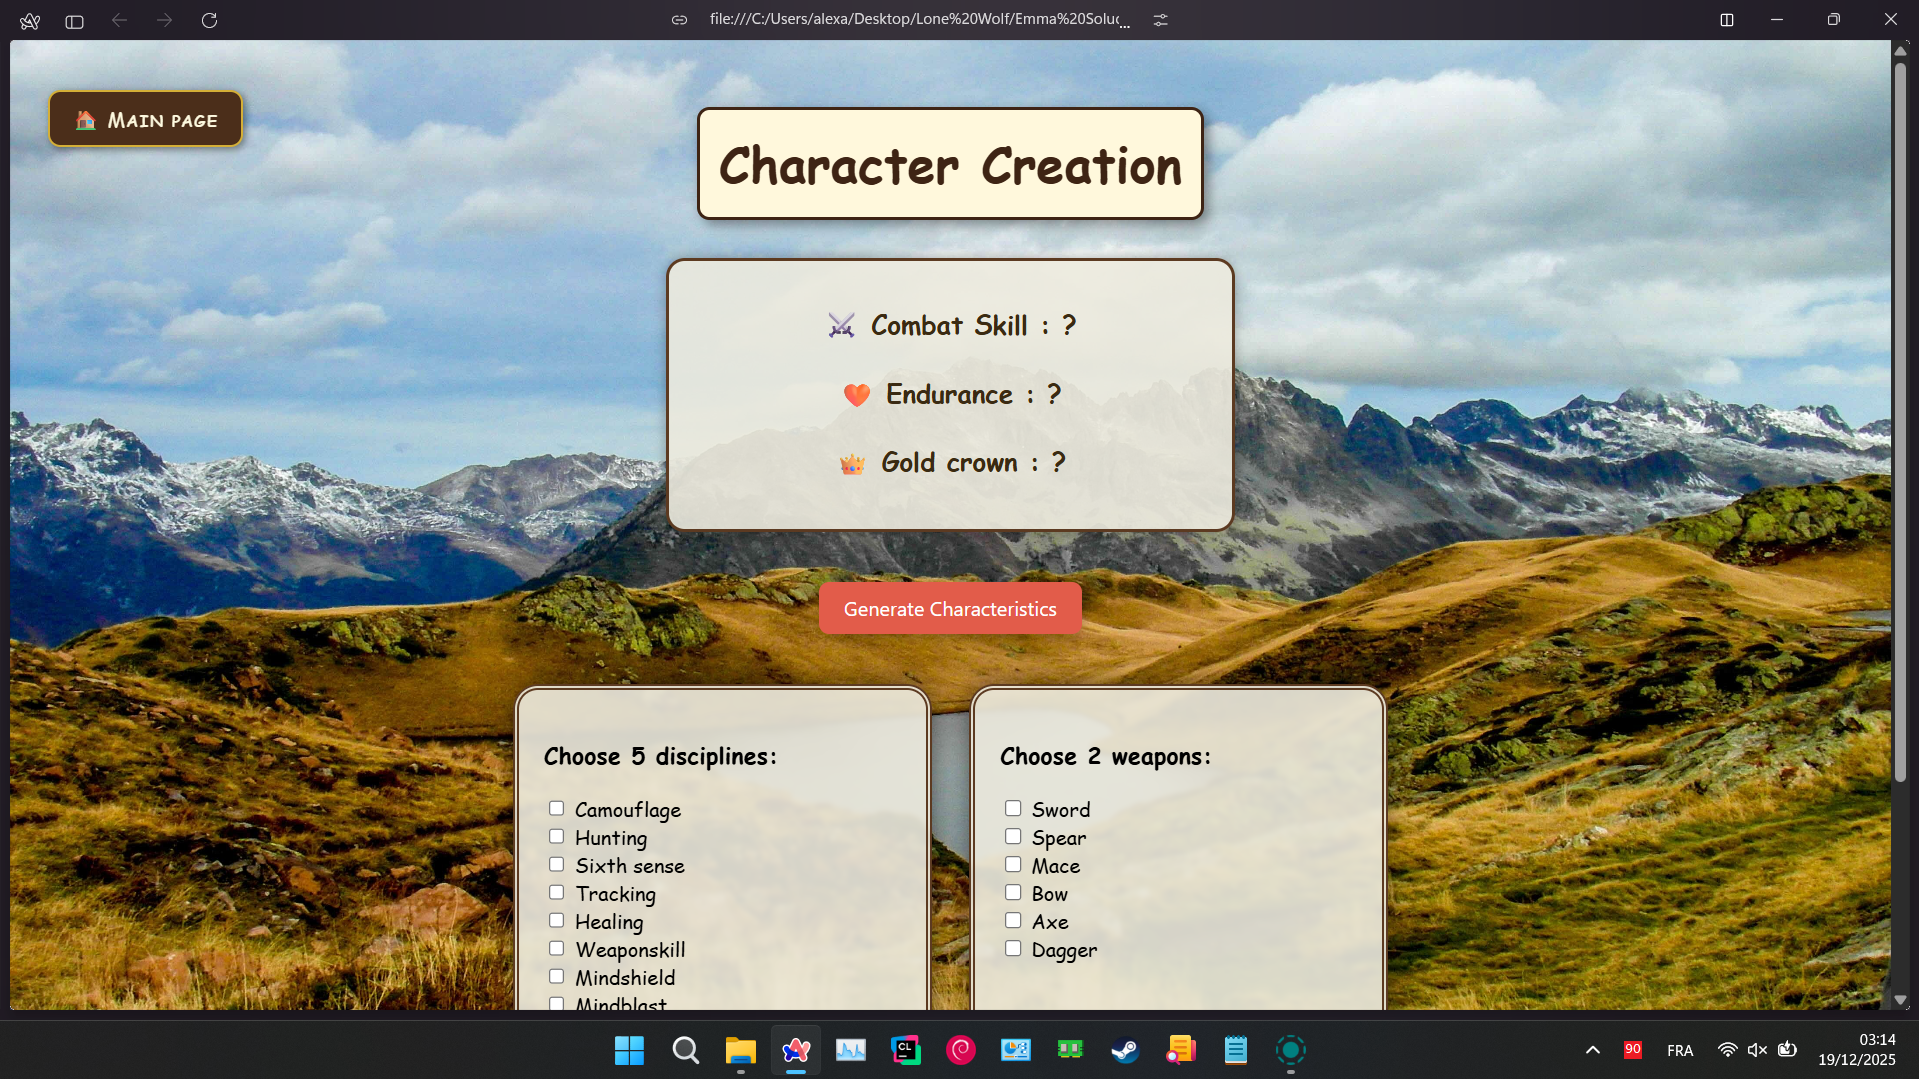This screenshot has width=1919, height=1079.
Task: Open File Explorer from the taskbar
Action: click(740, 1050)
